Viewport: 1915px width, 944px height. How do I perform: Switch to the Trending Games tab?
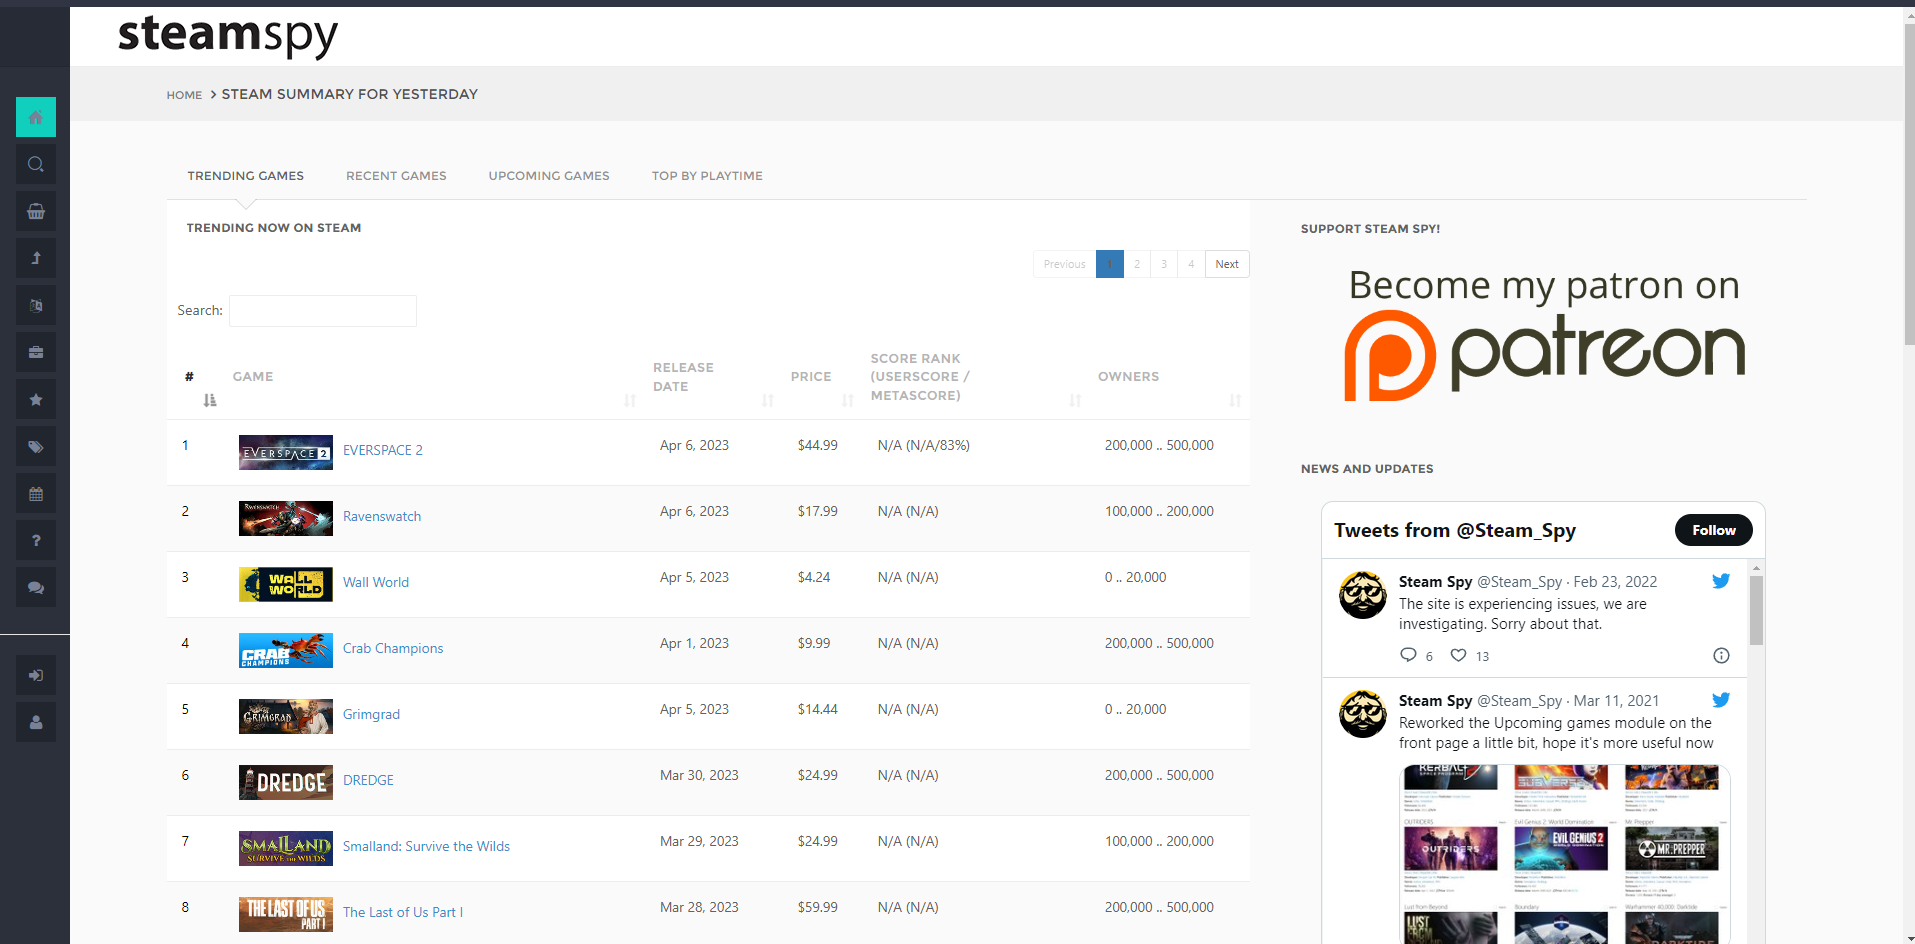click(x=246, y=176)
